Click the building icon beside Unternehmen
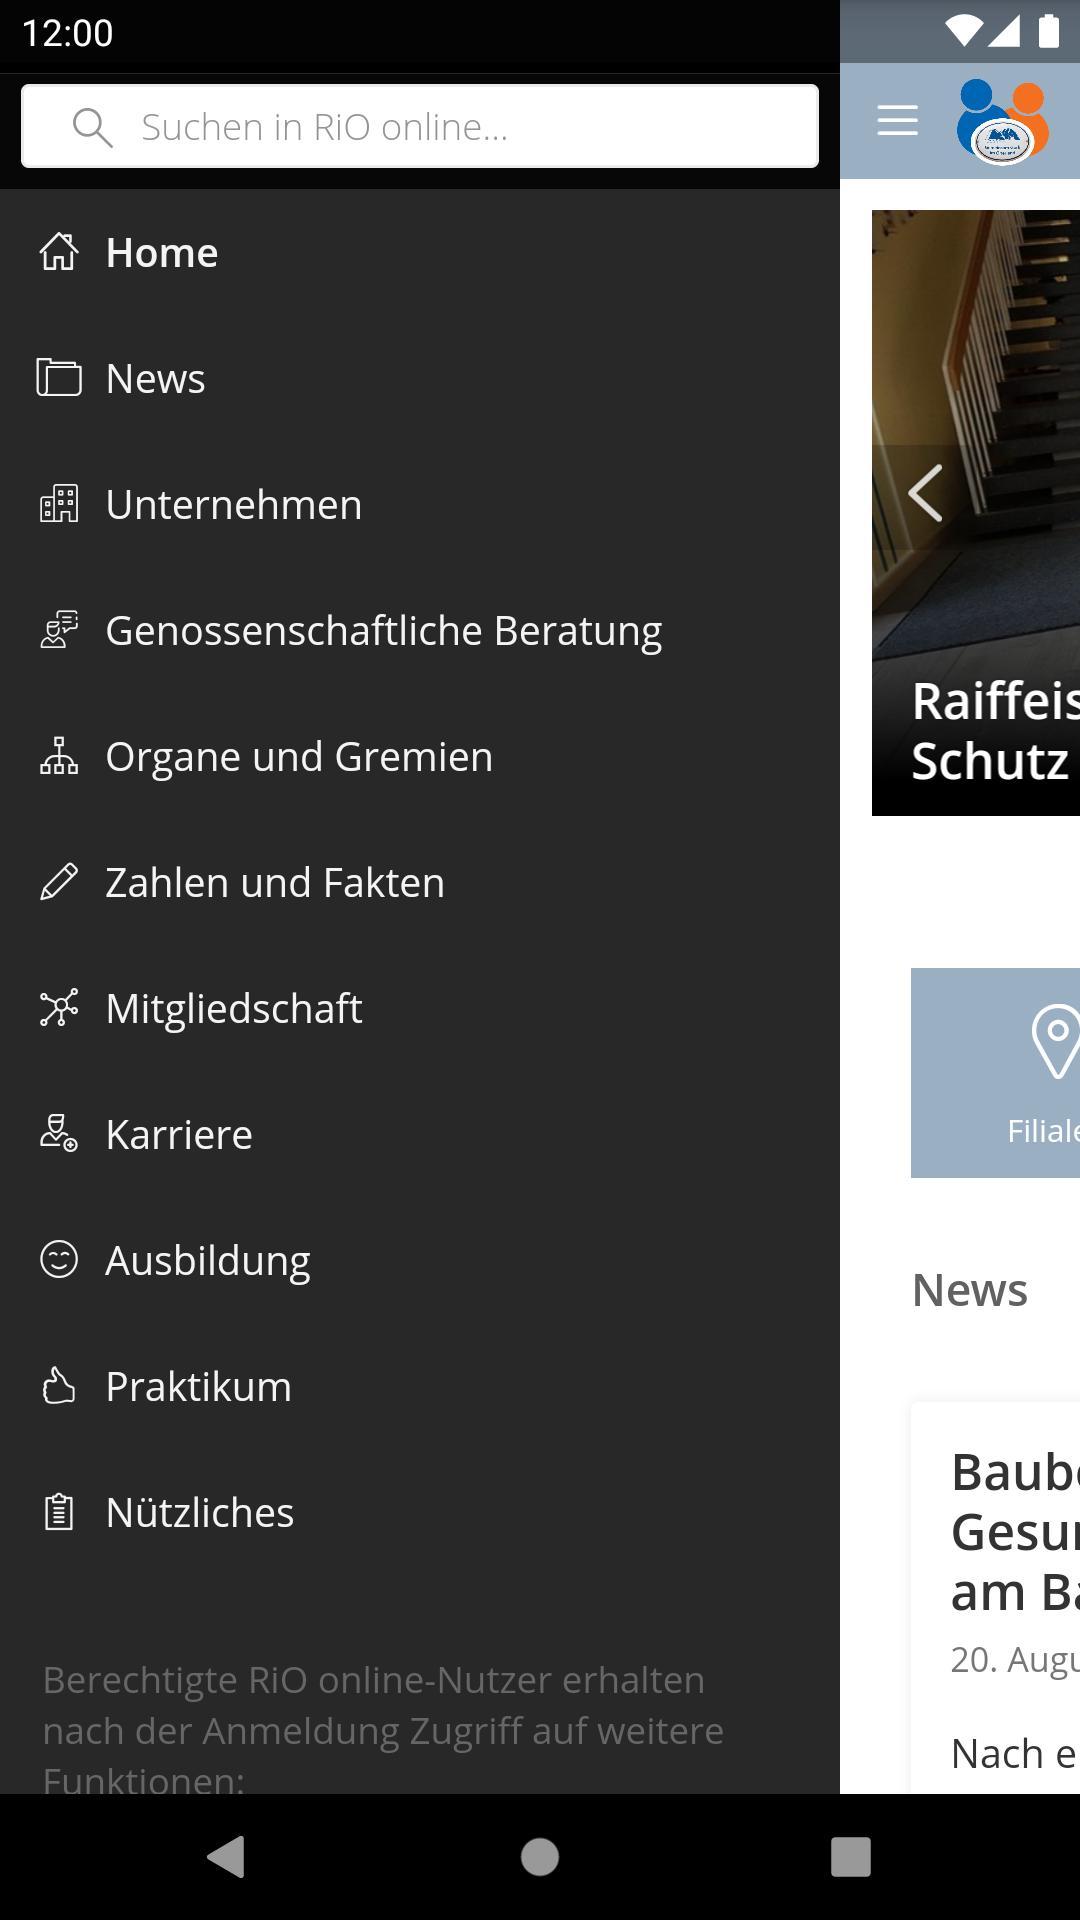 (x=59, y=504)
